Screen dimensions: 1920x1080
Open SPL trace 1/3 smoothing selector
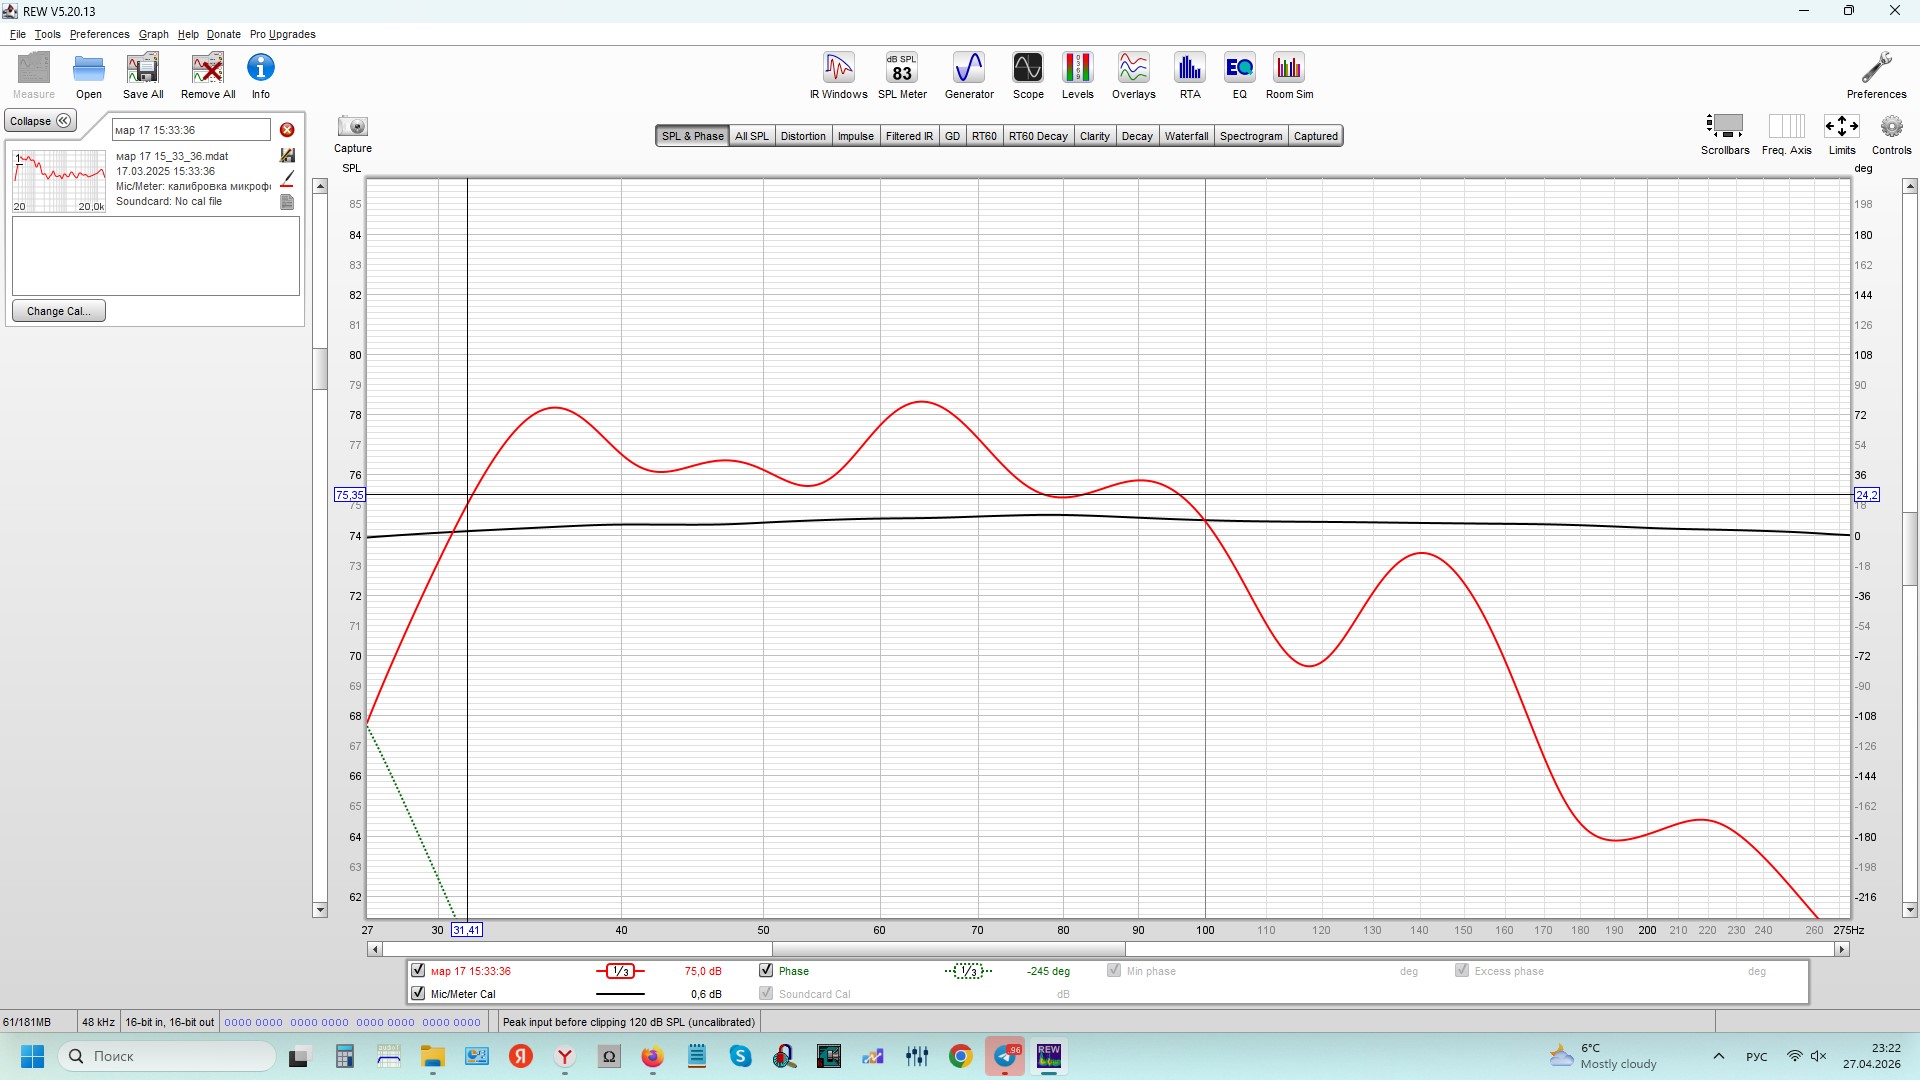tap(620, 971)
